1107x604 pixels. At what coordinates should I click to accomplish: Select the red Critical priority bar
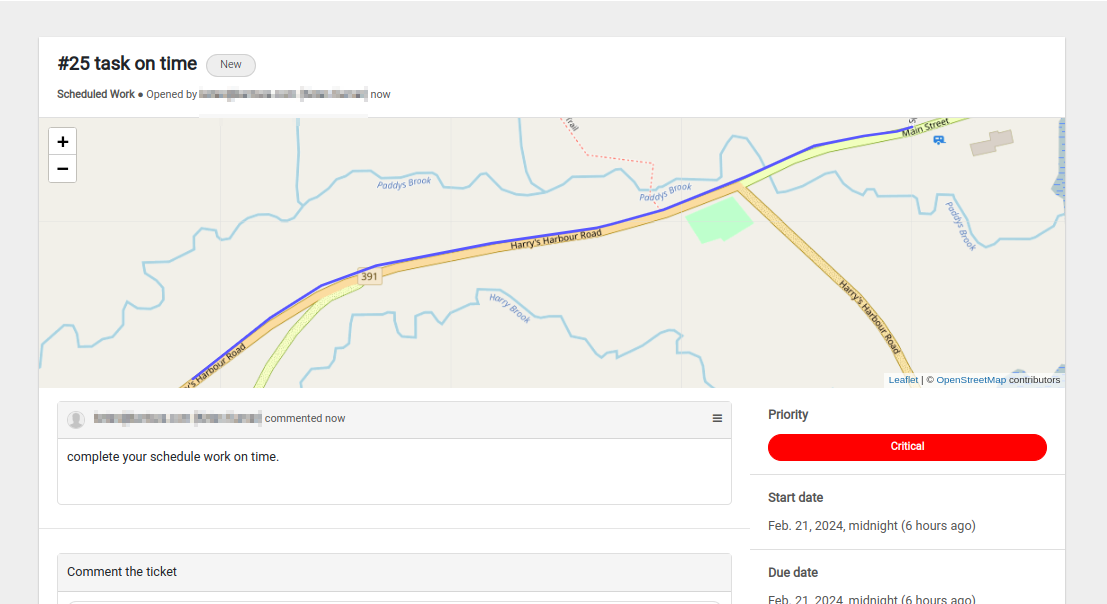[907, 447]
